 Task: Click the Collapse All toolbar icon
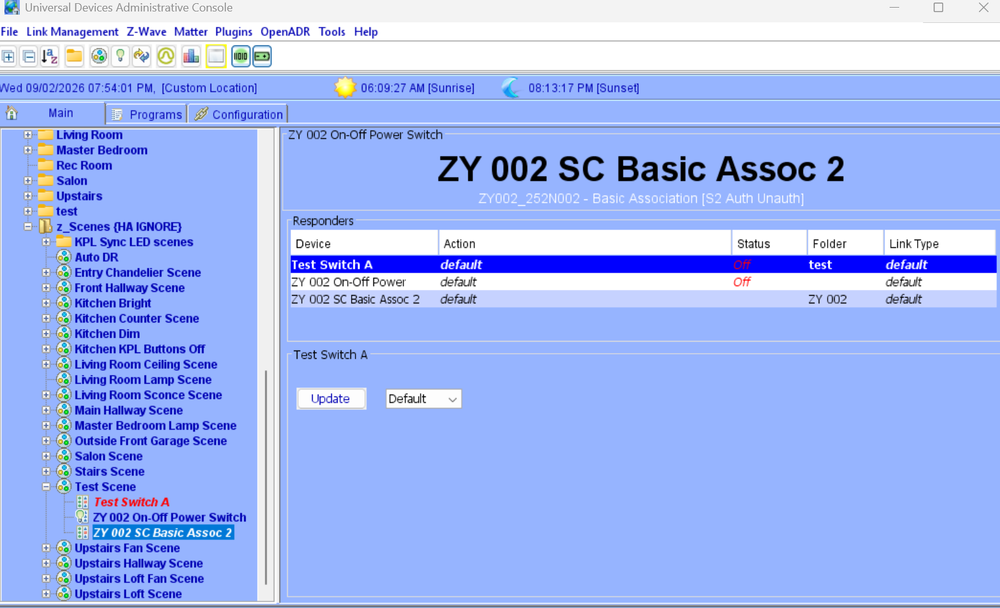click(x=29, y=57)
